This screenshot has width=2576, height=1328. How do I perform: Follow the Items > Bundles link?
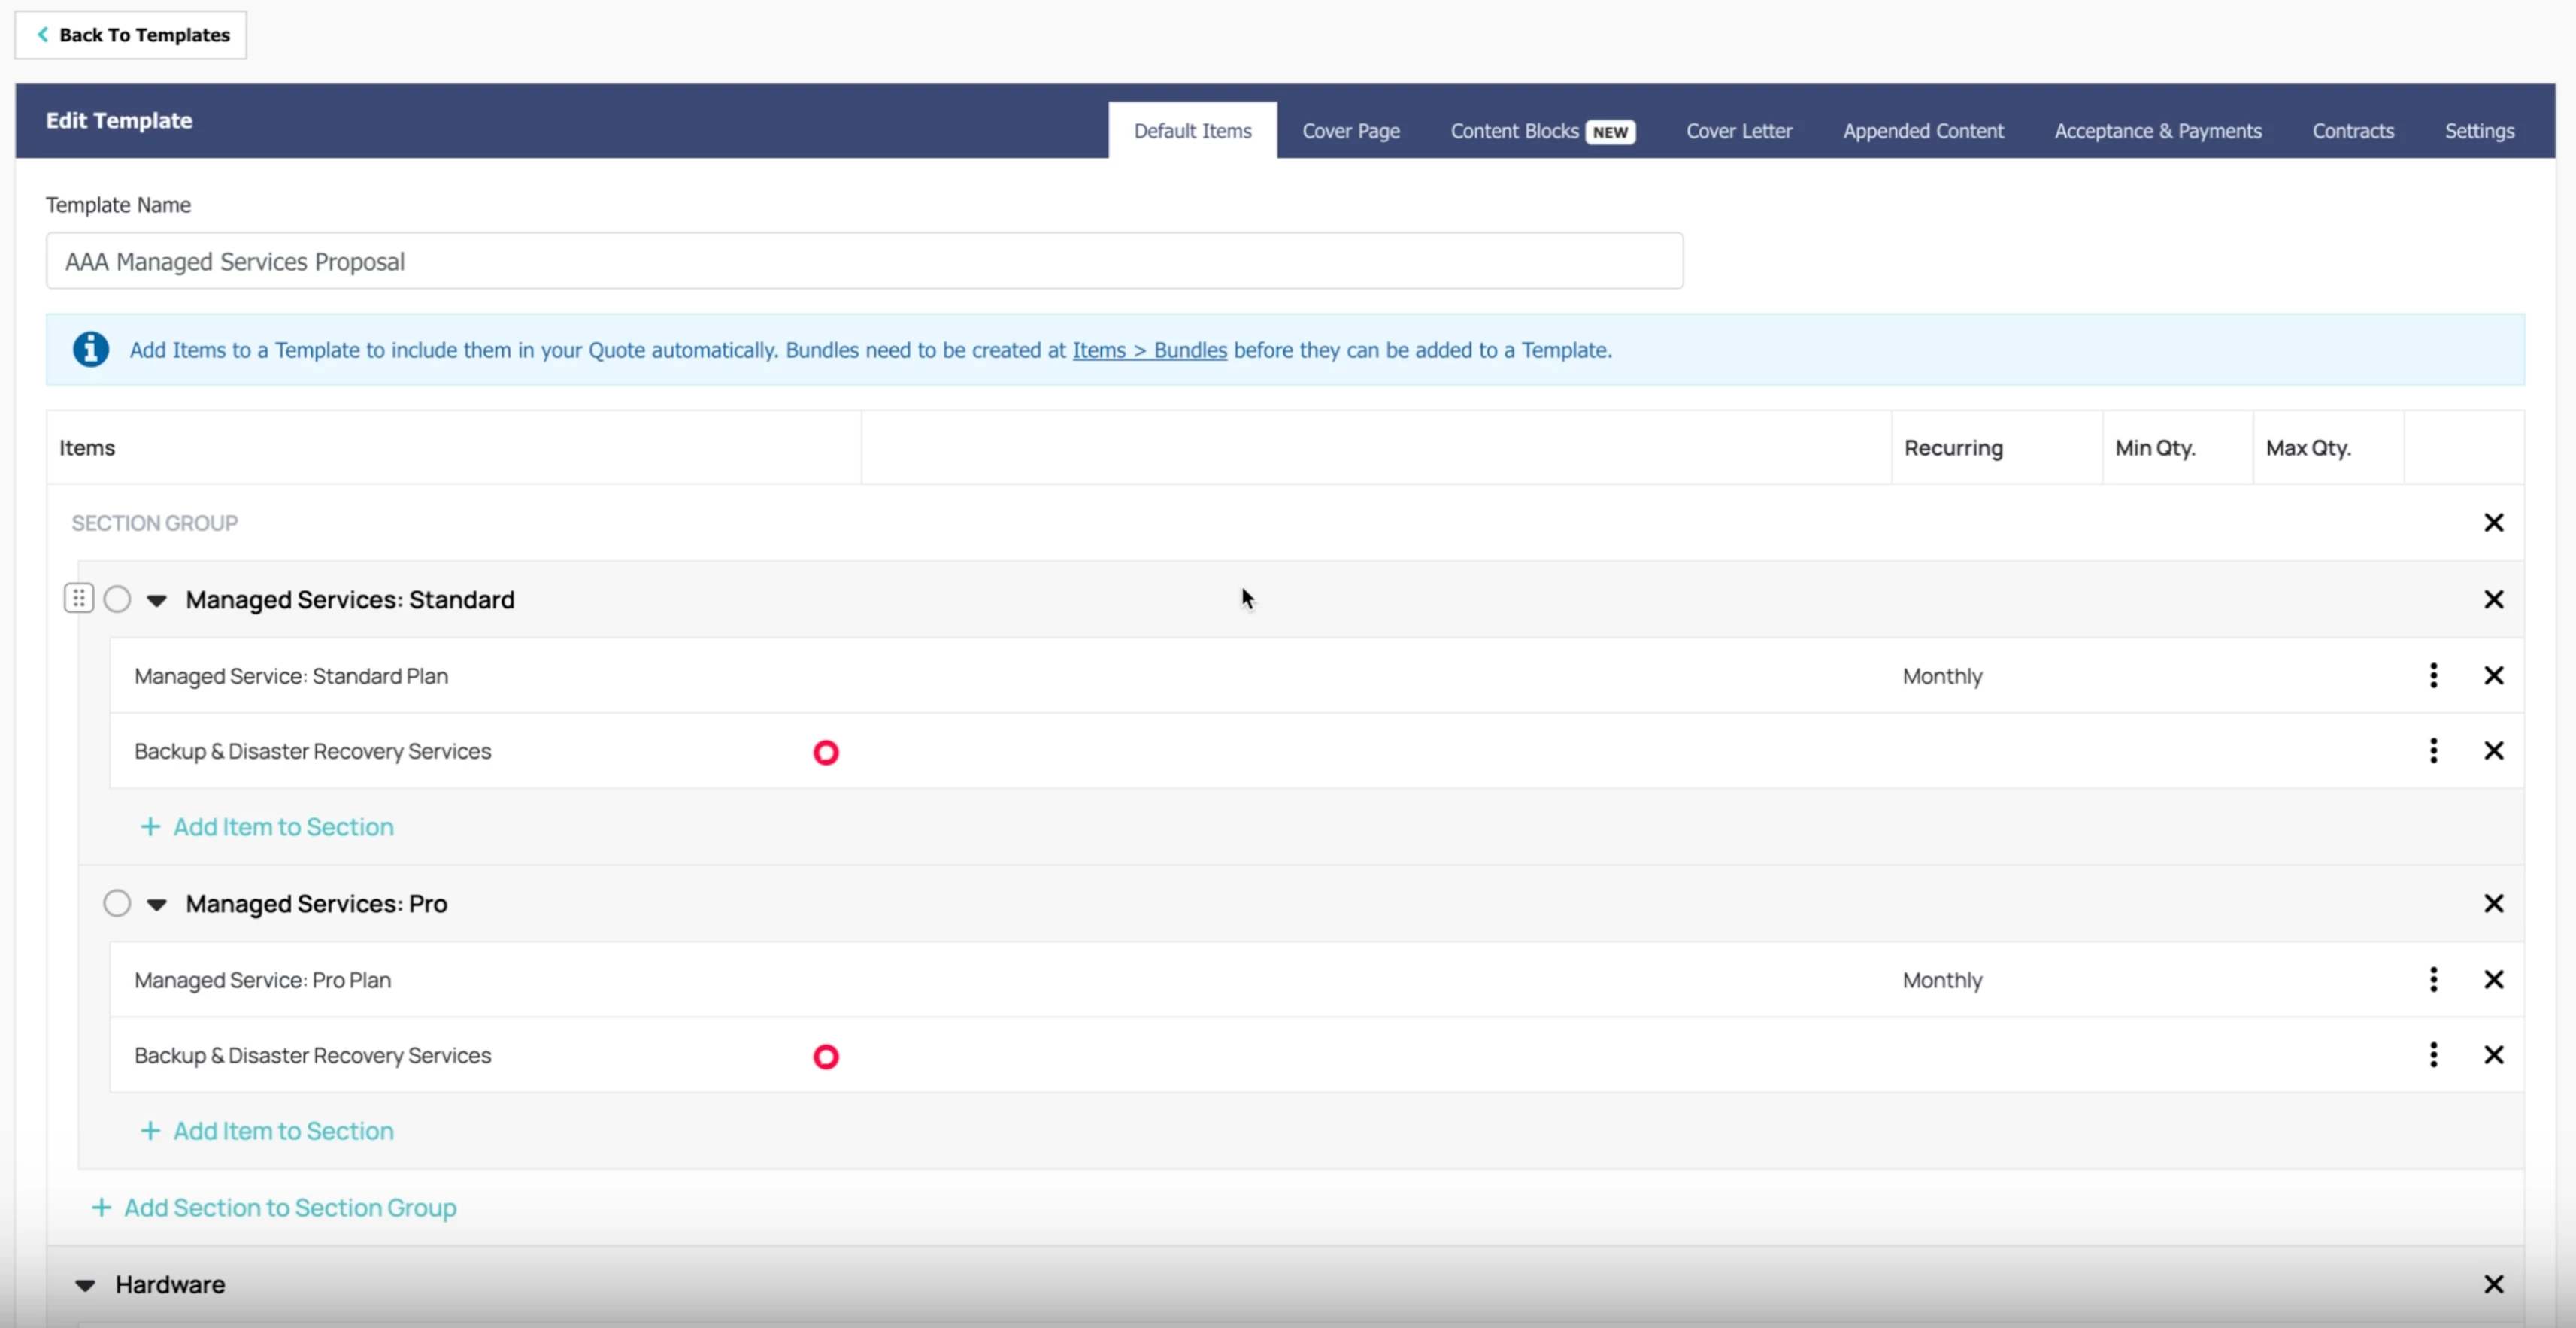(1149, 350)
